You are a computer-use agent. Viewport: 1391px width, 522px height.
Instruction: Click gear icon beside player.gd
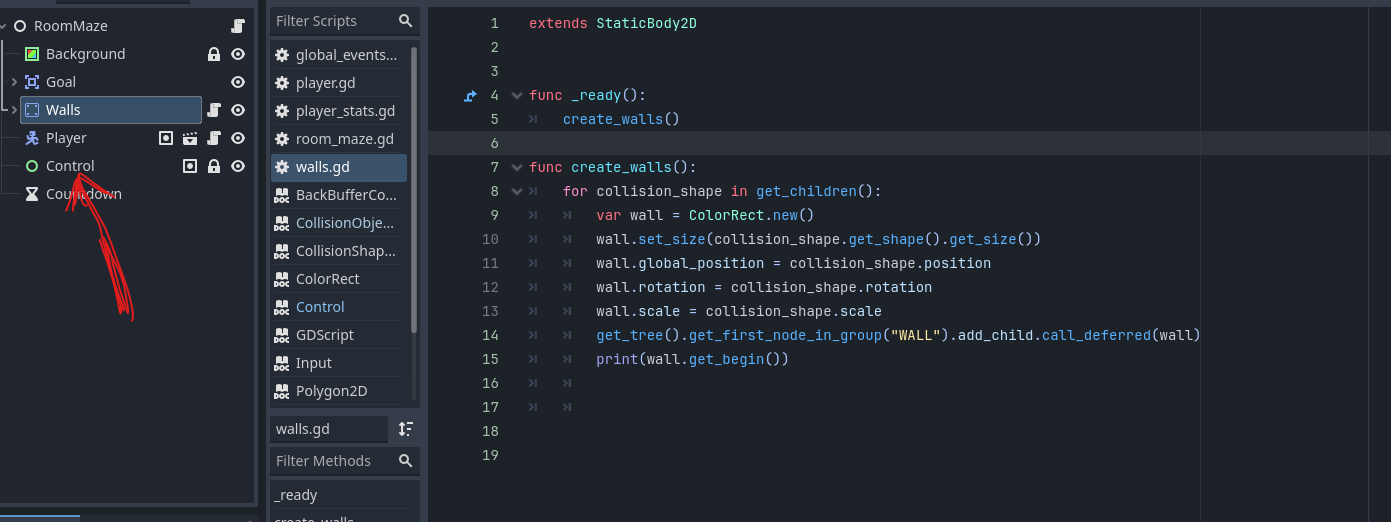point(282,83)
